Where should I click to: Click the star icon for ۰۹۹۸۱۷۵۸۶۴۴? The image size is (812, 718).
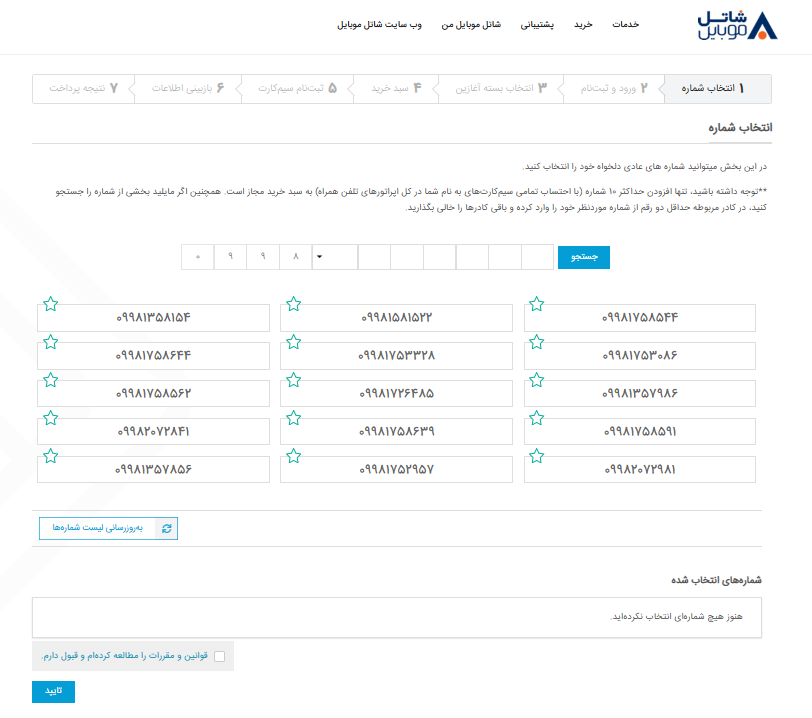tap(50, 342)
